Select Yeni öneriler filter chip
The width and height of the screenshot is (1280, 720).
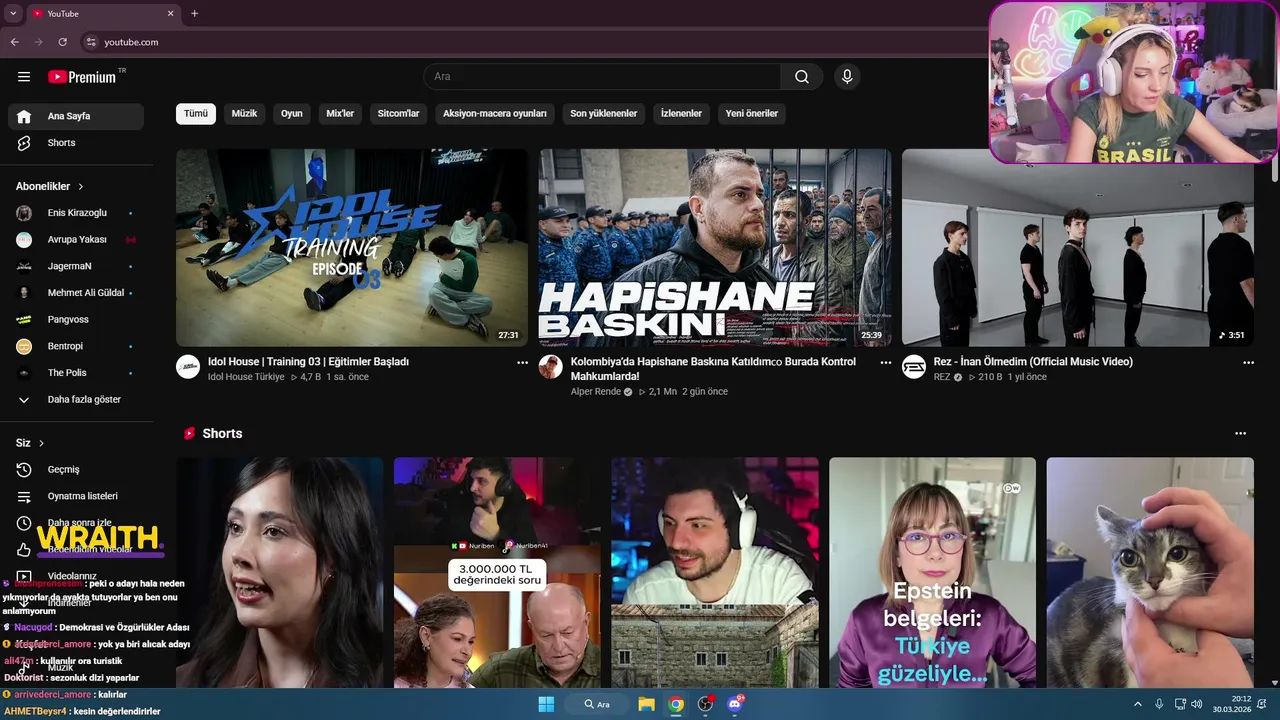(x=752, y=114)
